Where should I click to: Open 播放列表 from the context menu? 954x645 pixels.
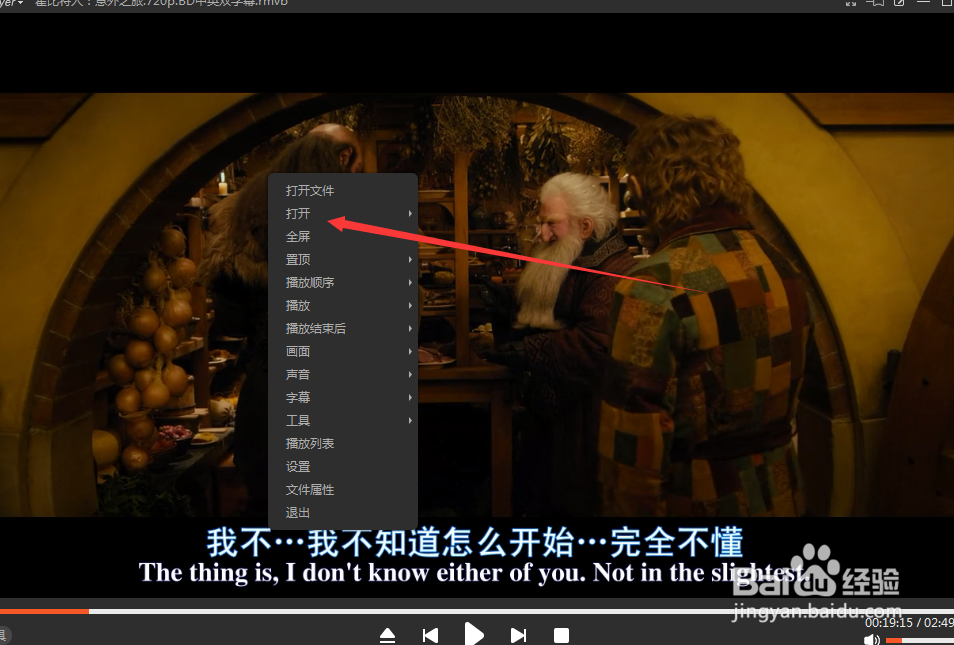click(343, 444)
